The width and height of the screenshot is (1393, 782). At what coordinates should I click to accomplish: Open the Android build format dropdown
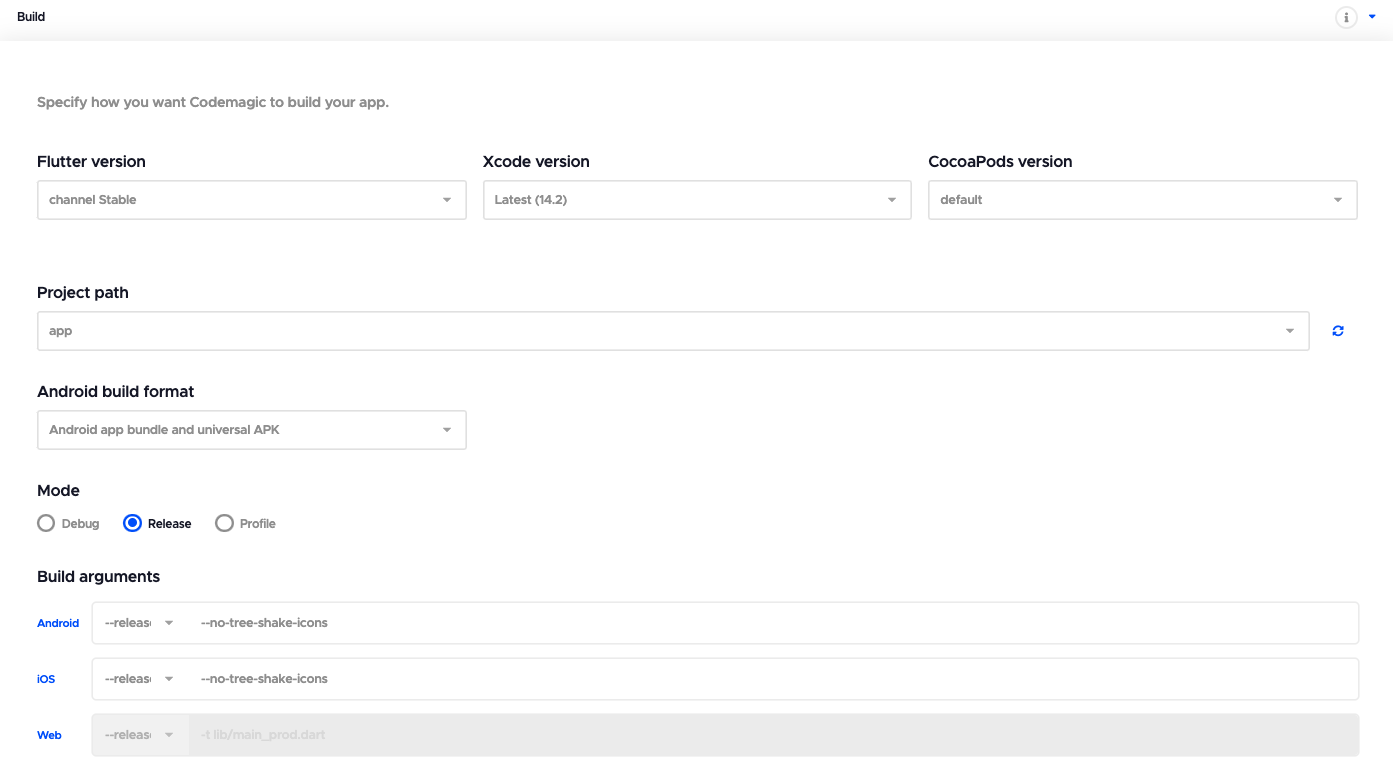252,430
